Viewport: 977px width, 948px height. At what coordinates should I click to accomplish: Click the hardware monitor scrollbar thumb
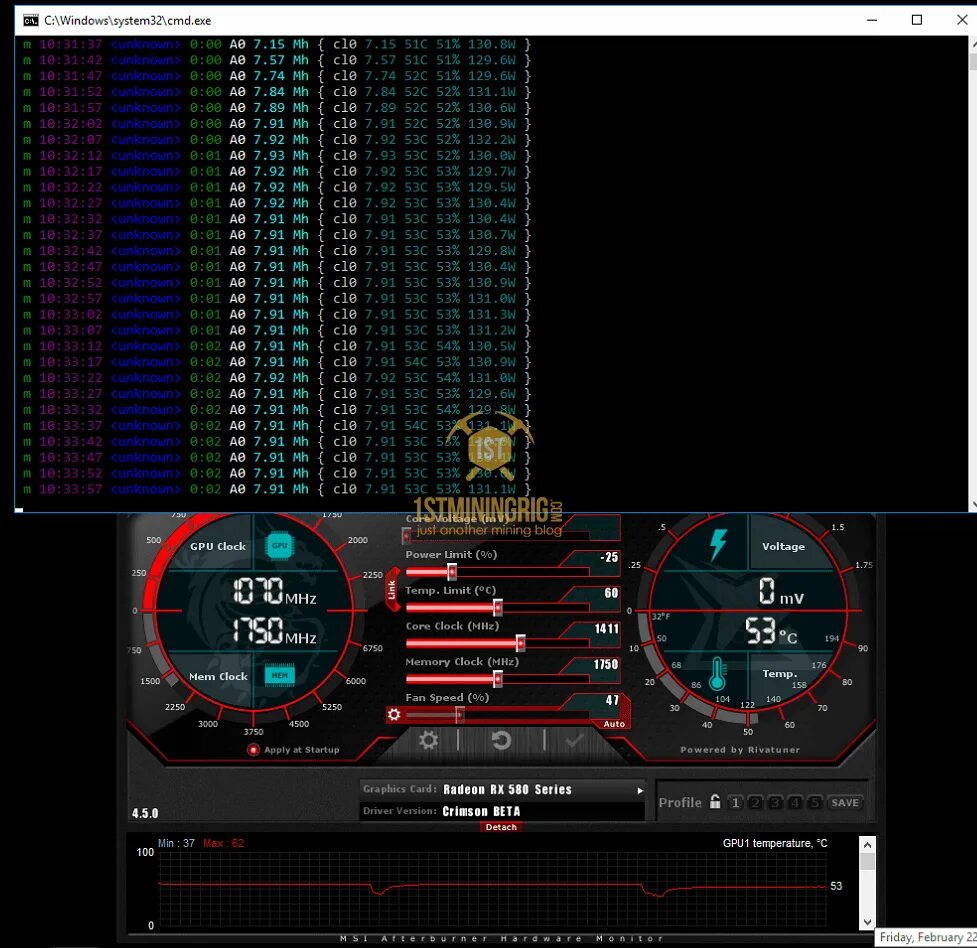867,861
